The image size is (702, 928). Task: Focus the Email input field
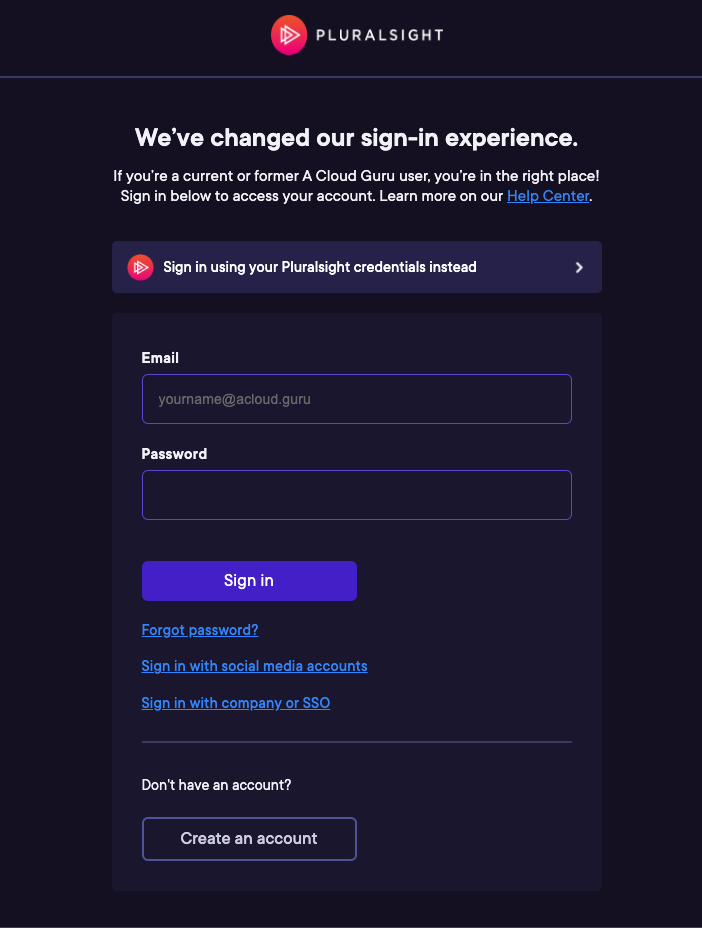[356, 398]
